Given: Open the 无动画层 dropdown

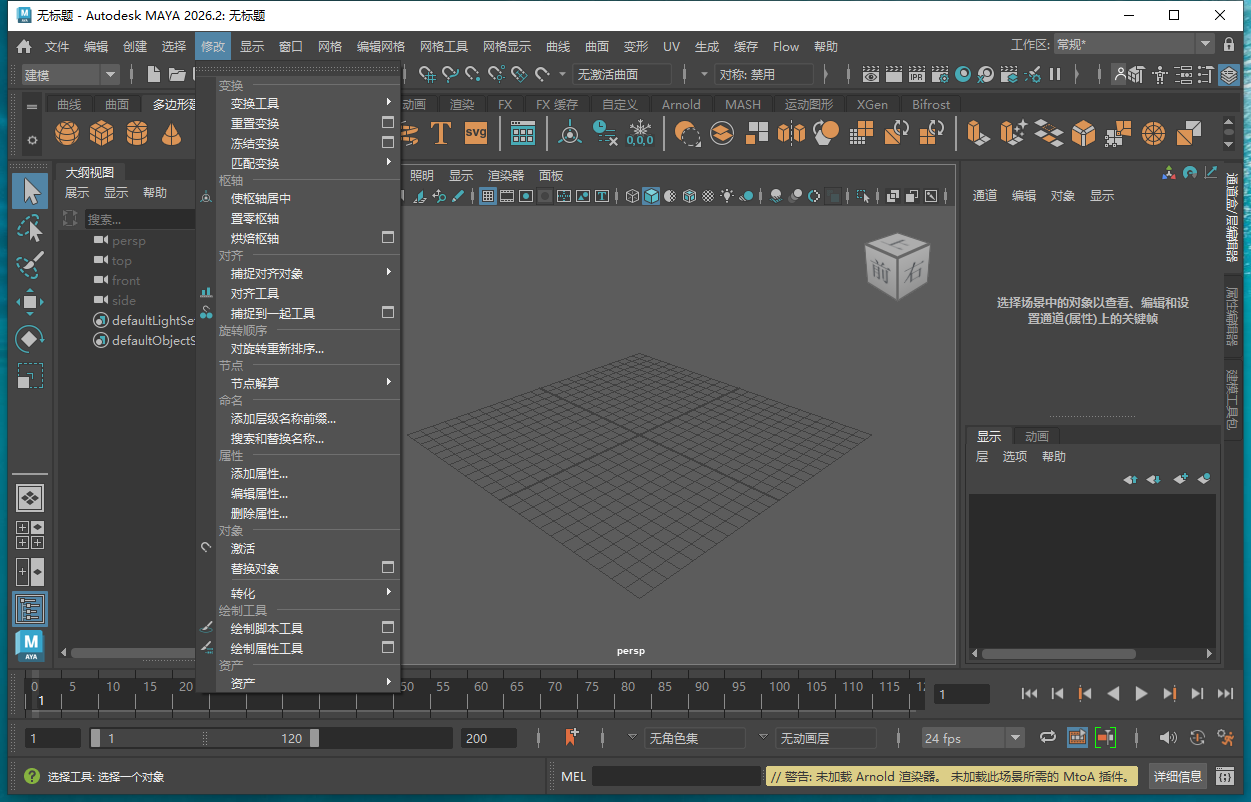Looking at the screenshot, I should pyautogui.click(x=827, y=738).
